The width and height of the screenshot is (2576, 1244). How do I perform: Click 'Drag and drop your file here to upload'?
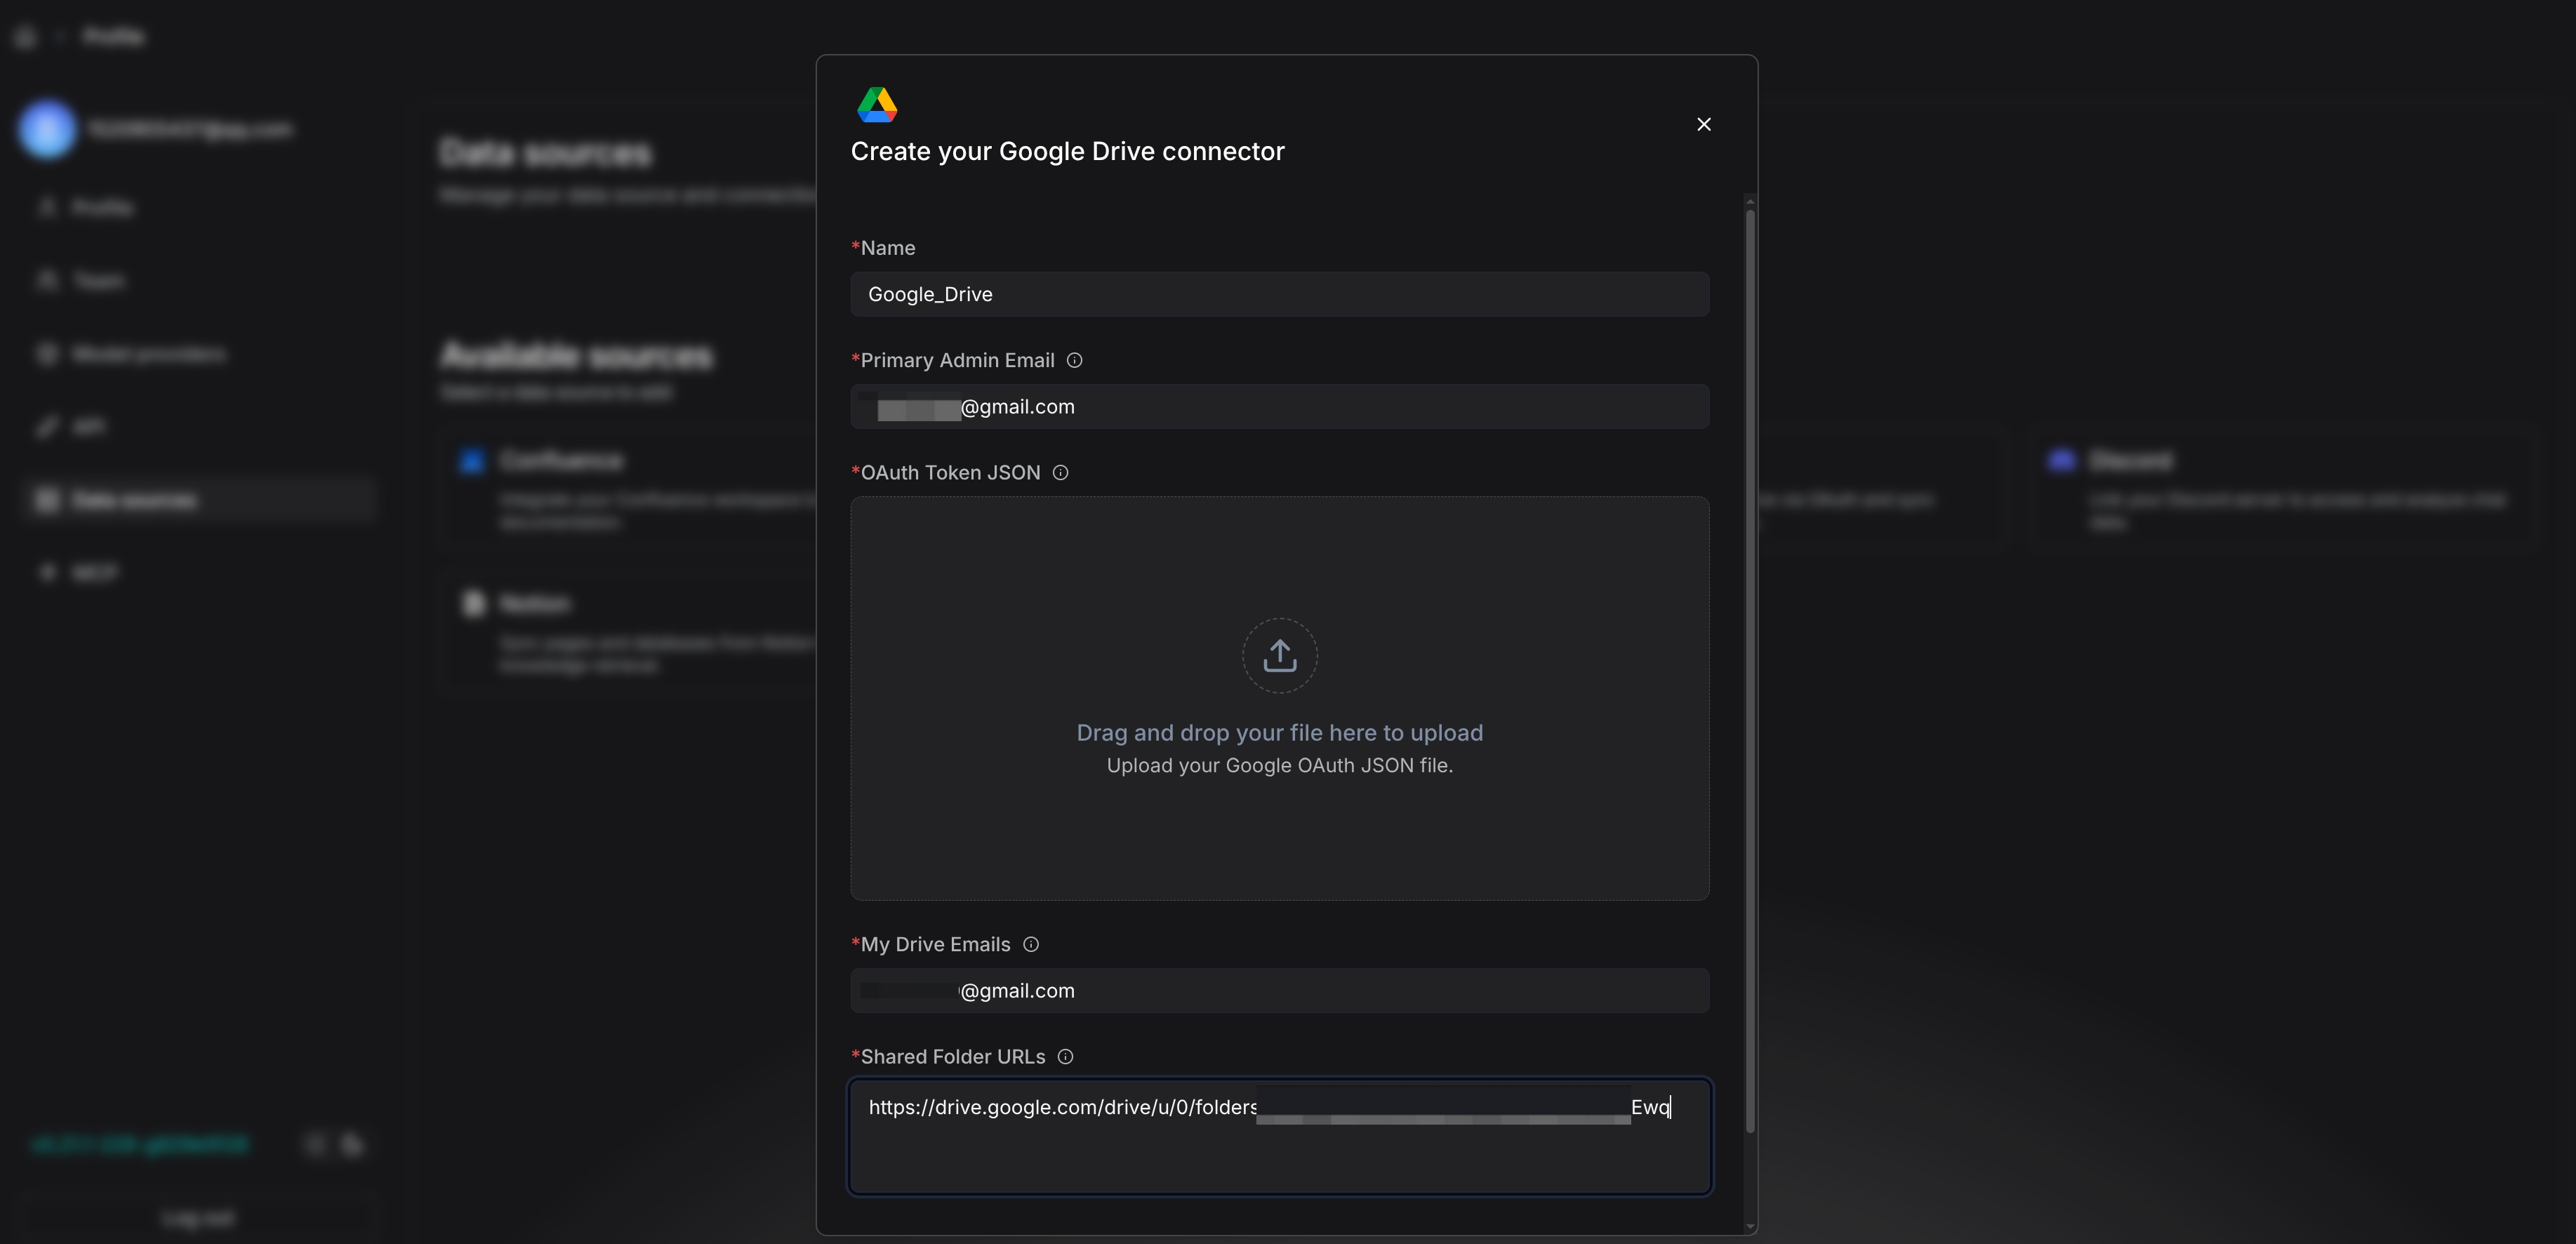(x=1279, y=733)
